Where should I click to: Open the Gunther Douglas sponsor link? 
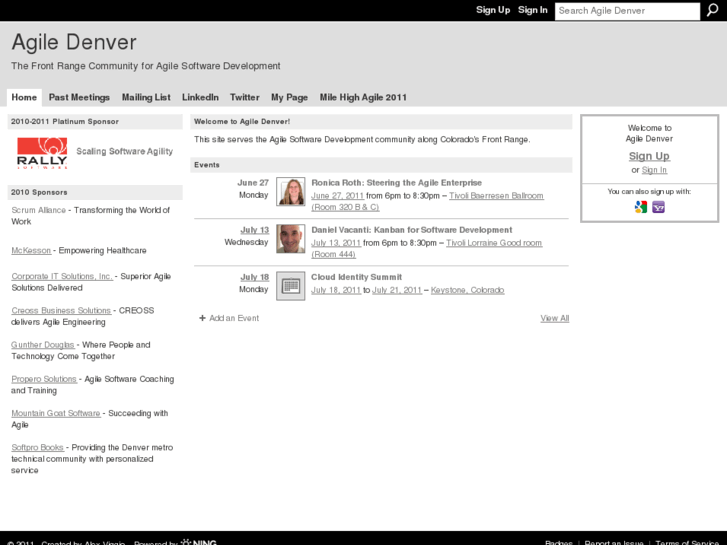(43, 345)
